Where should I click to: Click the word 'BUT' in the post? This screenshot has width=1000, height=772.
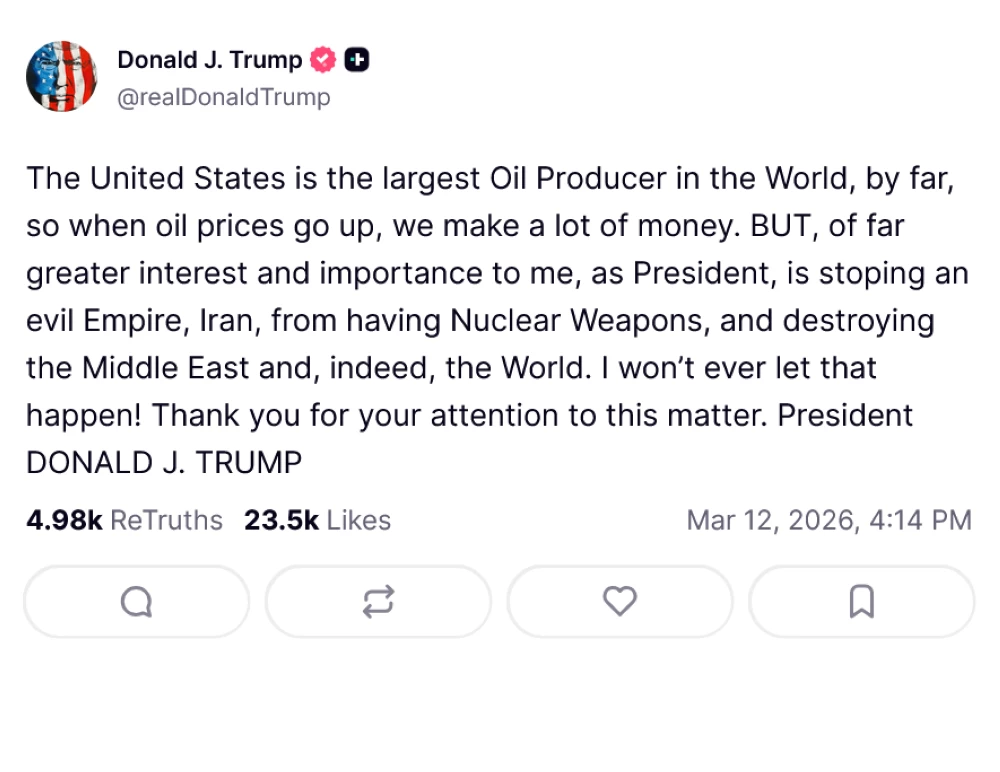pyautogui.click(x=774, y=226)
